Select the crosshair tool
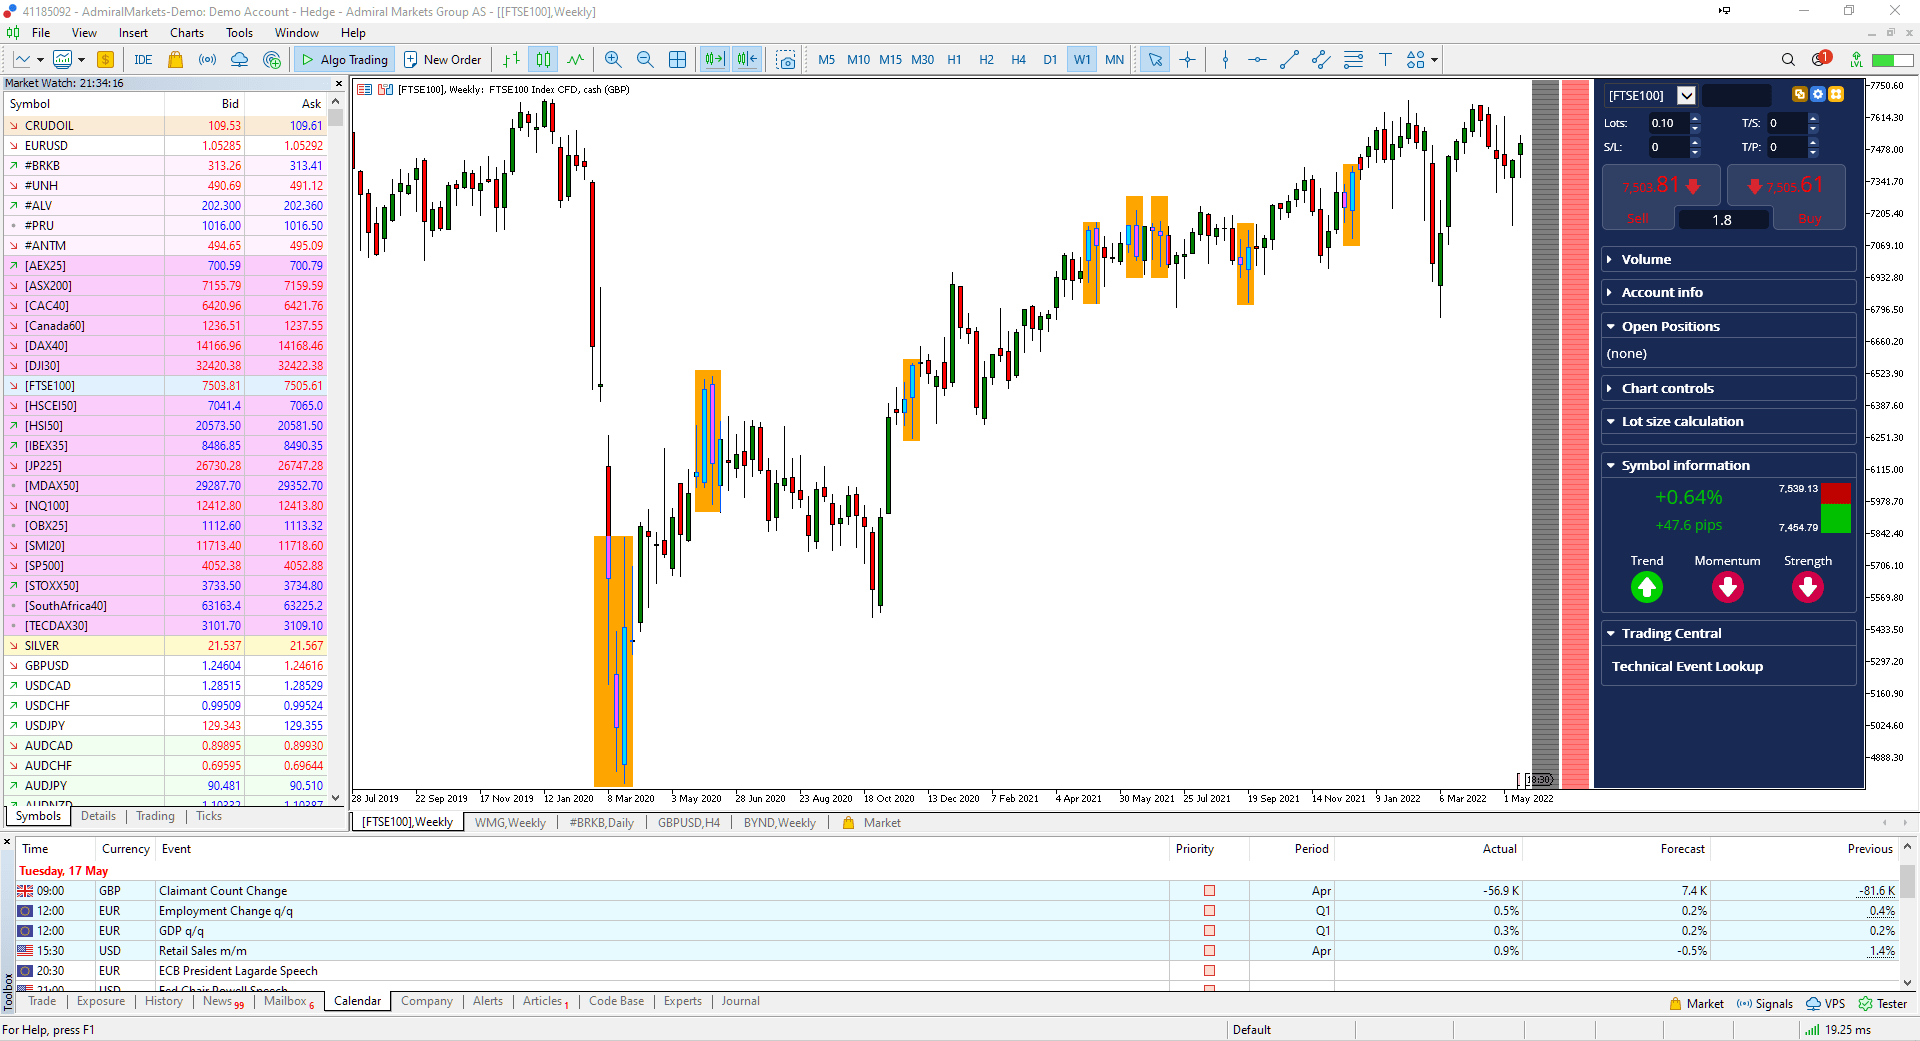 (x=1187, y=60)
